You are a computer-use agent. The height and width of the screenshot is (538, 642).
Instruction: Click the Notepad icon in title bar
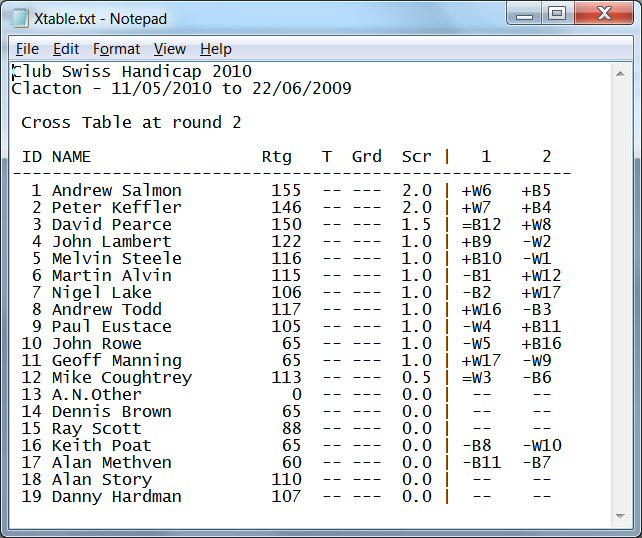(x=20, y=18)
